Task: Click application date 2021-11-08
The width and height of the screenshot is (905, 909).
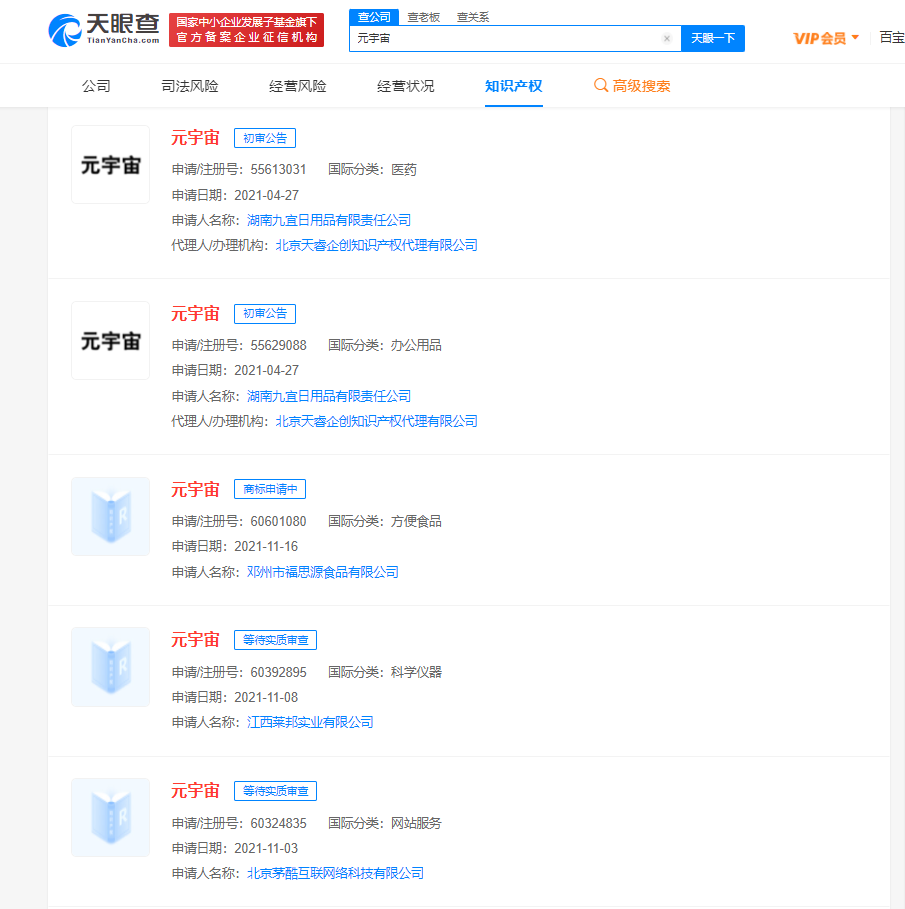Action: pos(266,697)
